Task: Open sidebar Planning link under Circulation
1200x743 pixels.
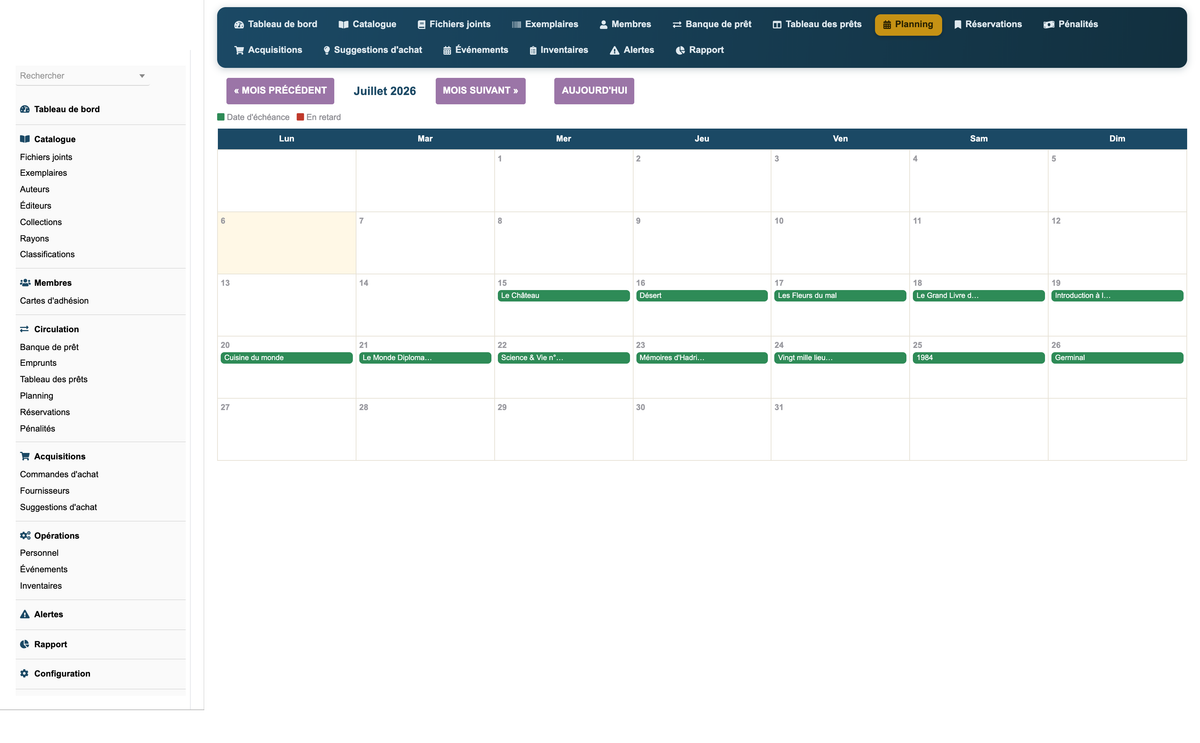Action: tap(37, 396)
